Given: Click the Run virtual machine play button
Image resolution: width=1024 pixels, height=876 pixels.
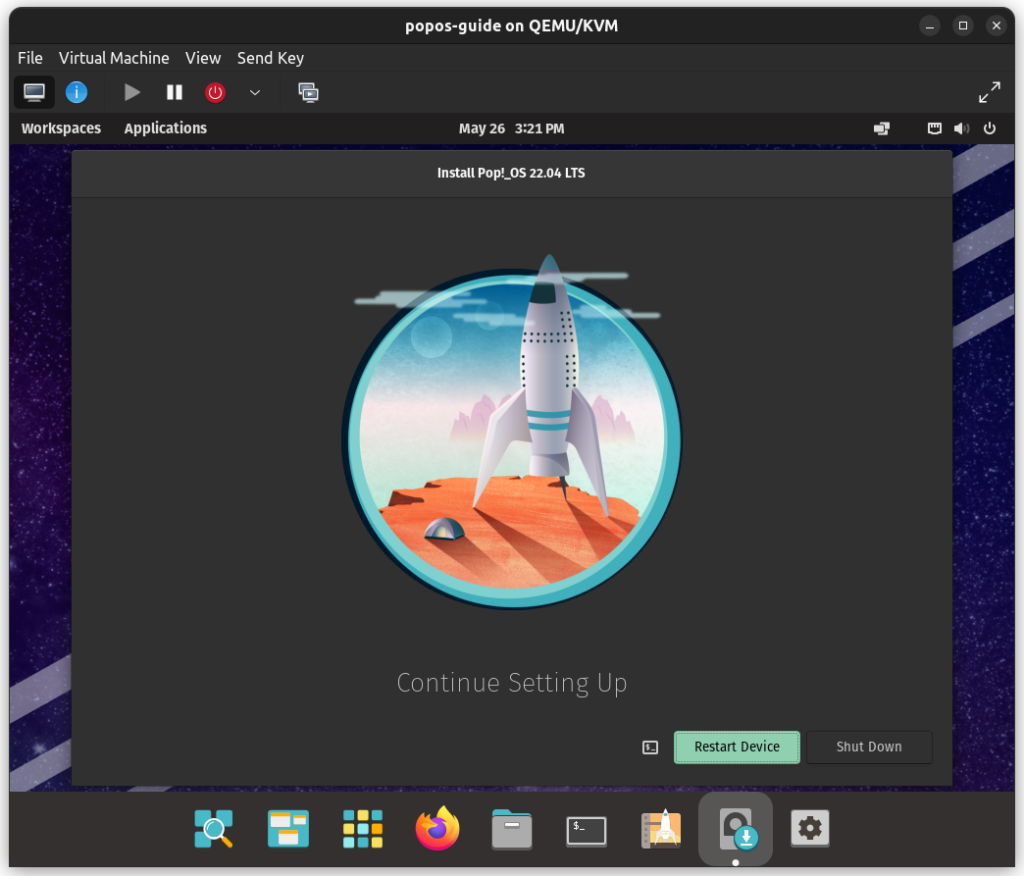Looking at the screenshot, I should [x=132, y=92].
